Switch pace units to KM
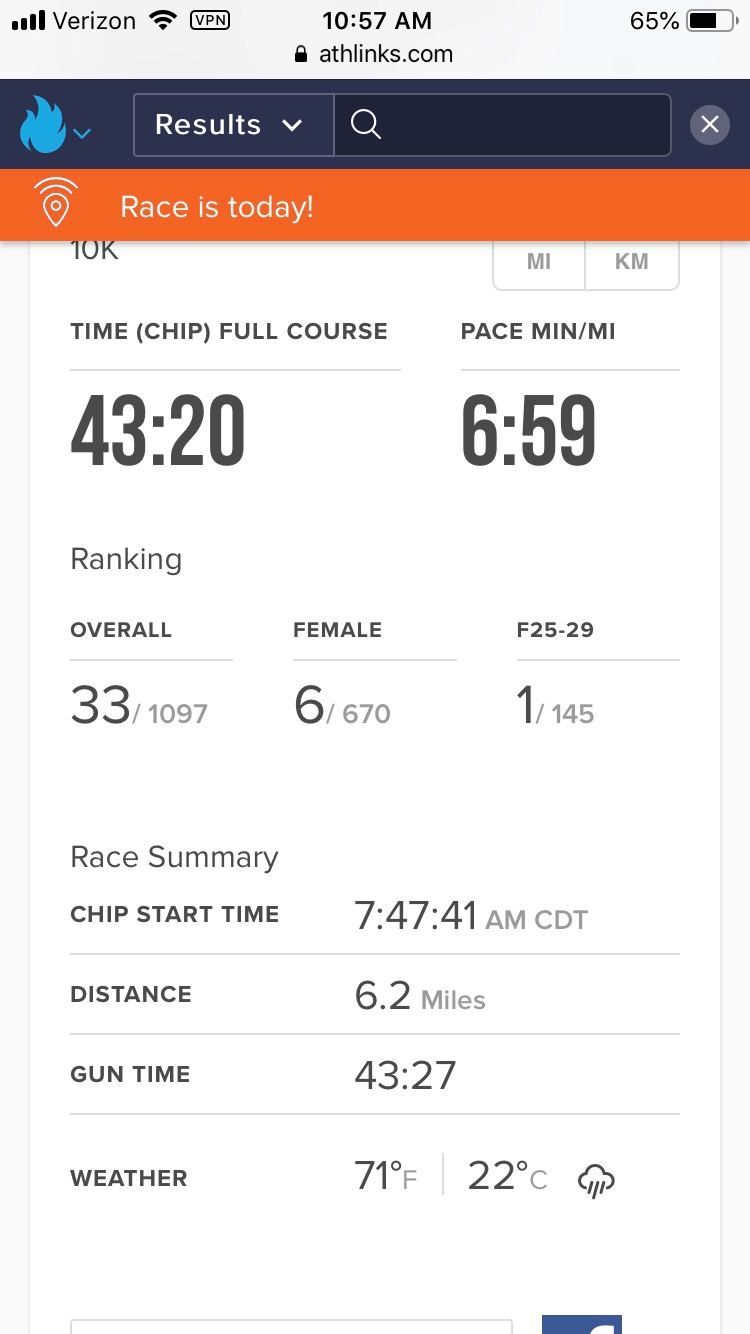This screenshot has height=1334, width=750. coord(632,262)
